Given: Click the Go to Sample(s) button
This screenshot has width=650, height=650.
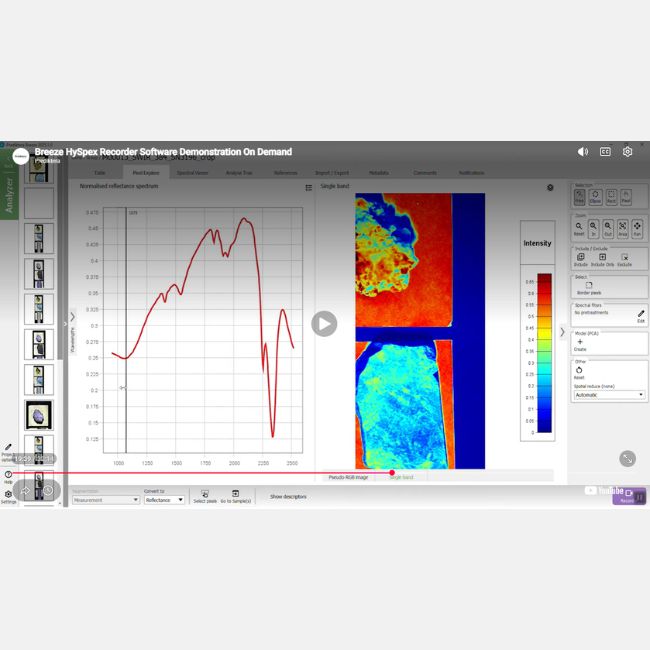Looking at the screenshot, I should tap(235, 496).
